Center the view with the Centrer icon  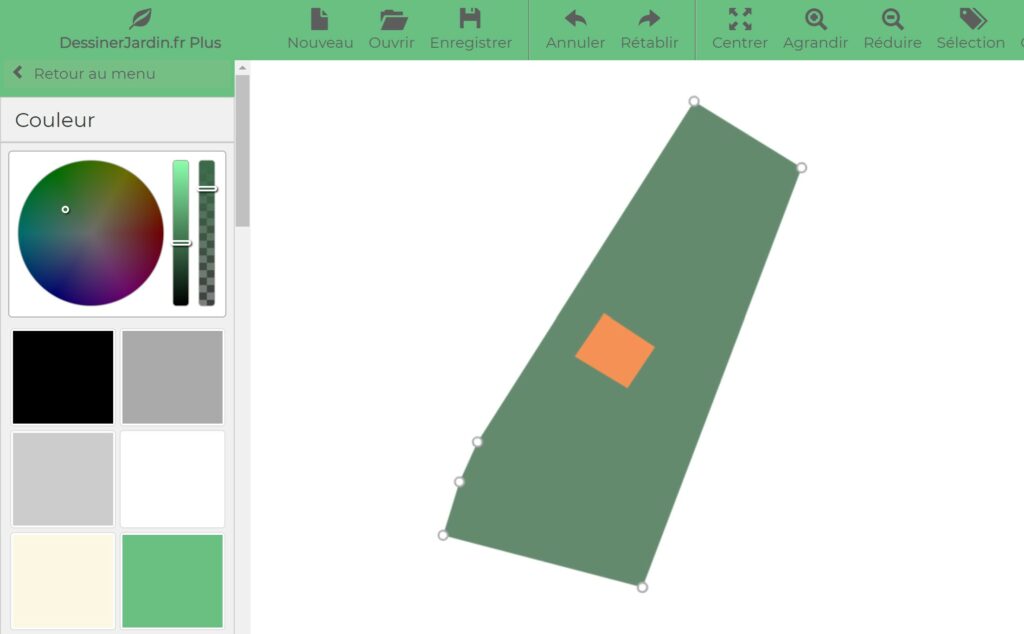740,19
